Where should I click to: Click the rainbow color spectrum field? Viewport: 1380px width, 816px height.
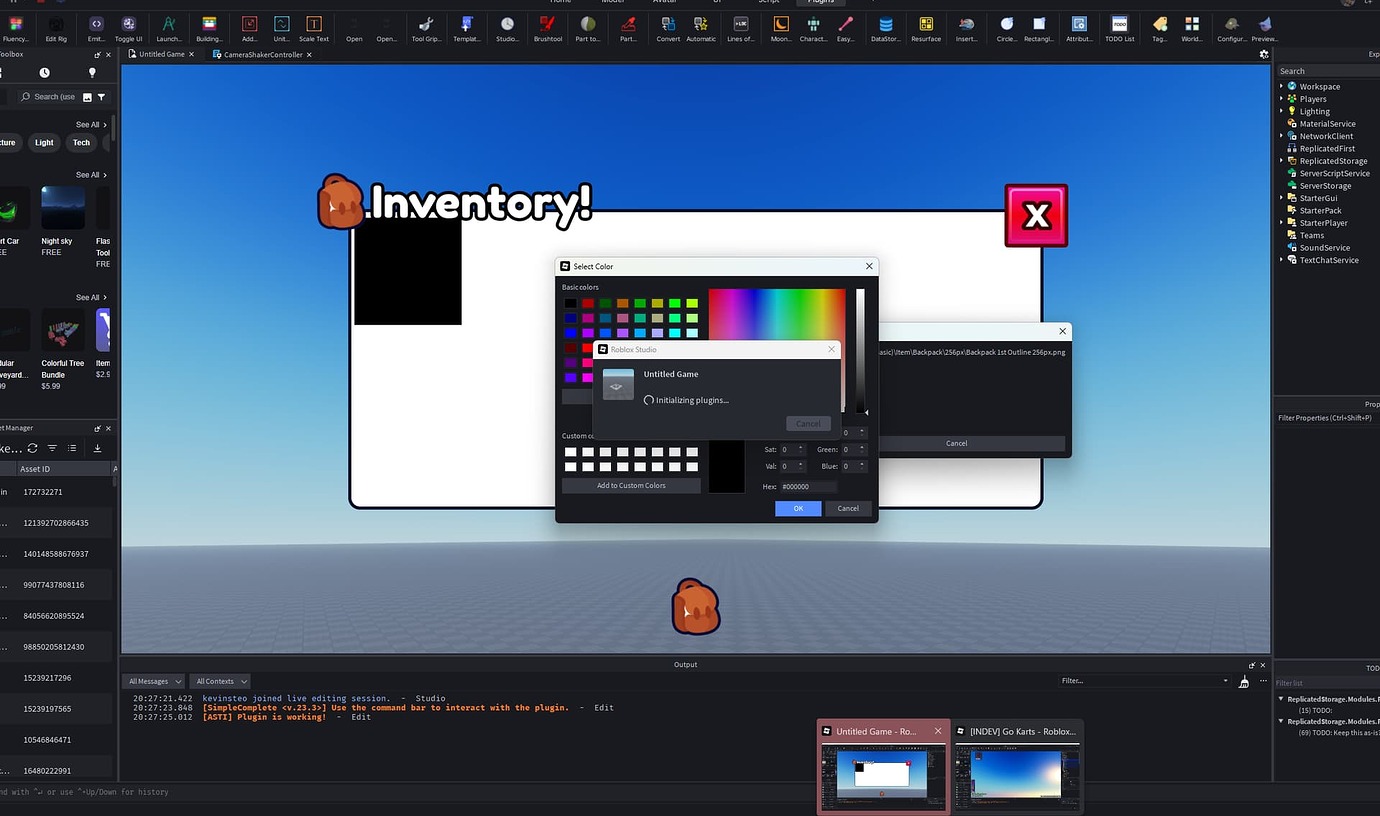[777, 316]
